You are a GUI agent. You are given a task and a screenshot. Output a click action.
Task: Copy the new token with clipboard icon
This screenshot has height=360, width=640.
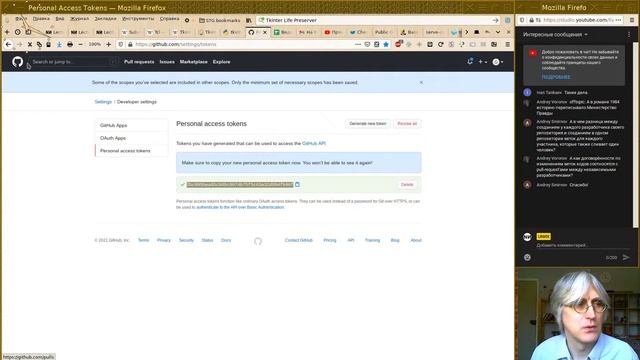(297, 184)
